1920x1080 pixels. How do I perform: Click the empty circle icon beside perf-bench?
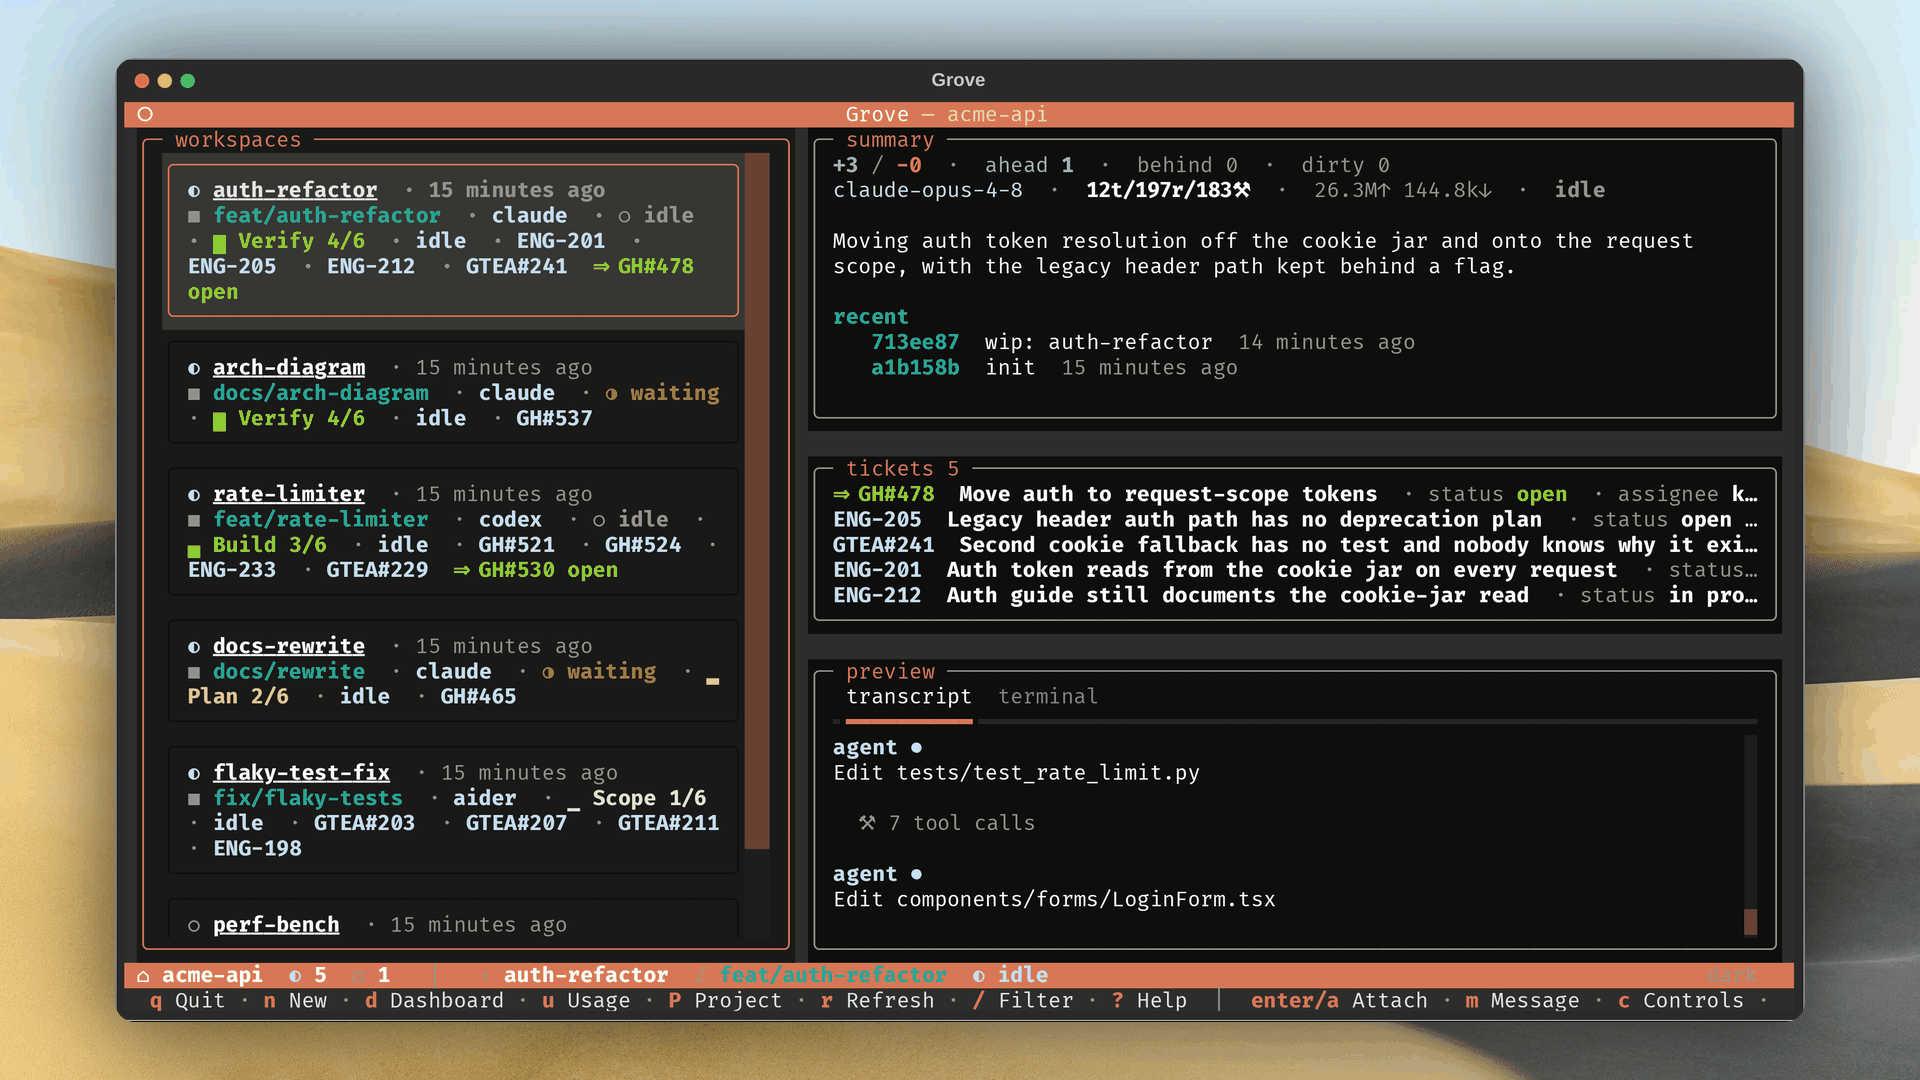click(194, 925)
